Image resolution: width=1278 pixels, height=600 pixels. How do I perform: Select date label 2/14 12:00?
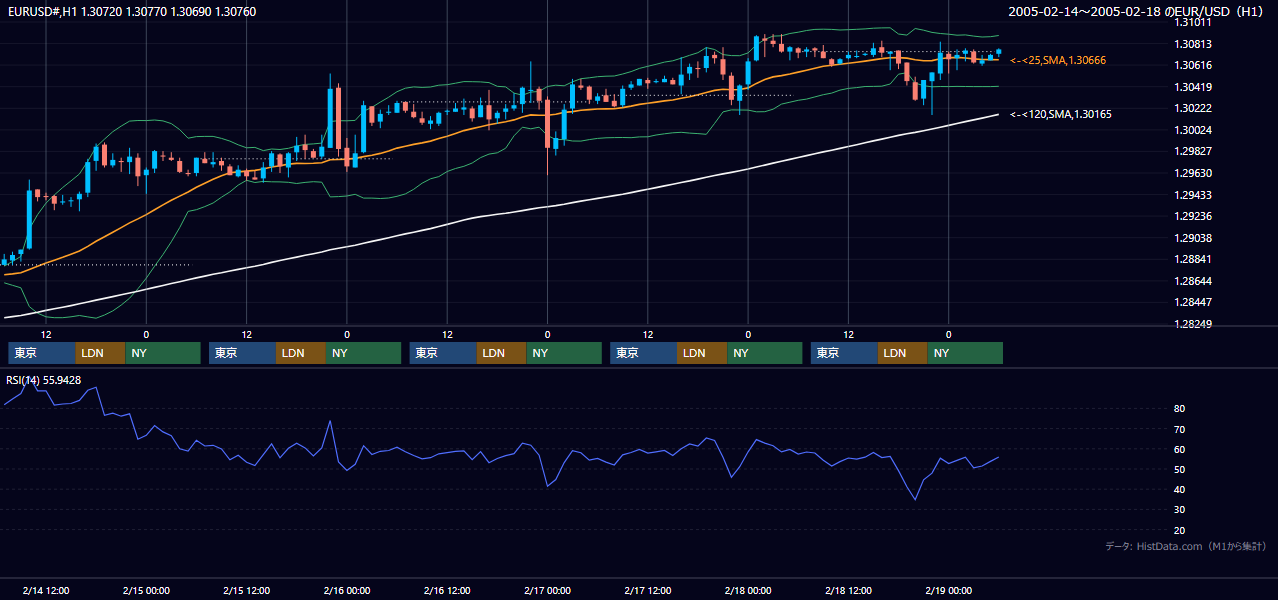[46, 591]
